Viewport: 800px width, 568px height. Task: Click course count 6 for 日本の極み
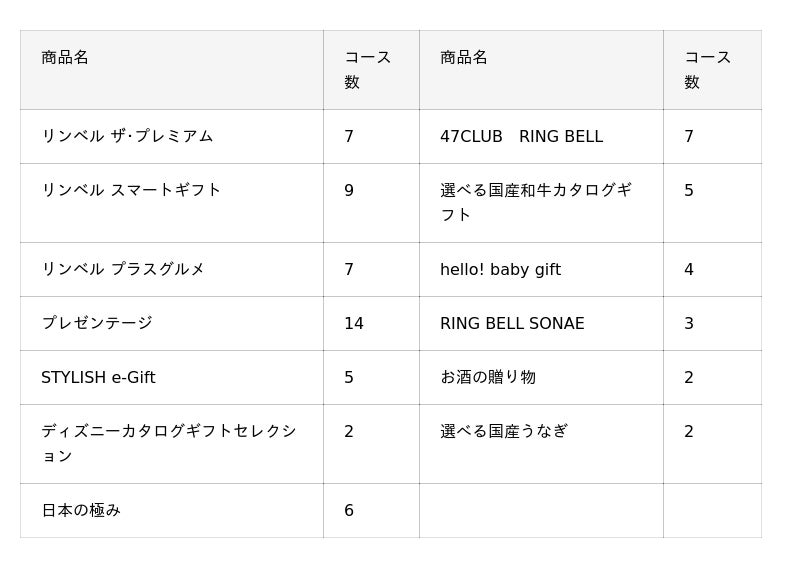tap(349, 510)
